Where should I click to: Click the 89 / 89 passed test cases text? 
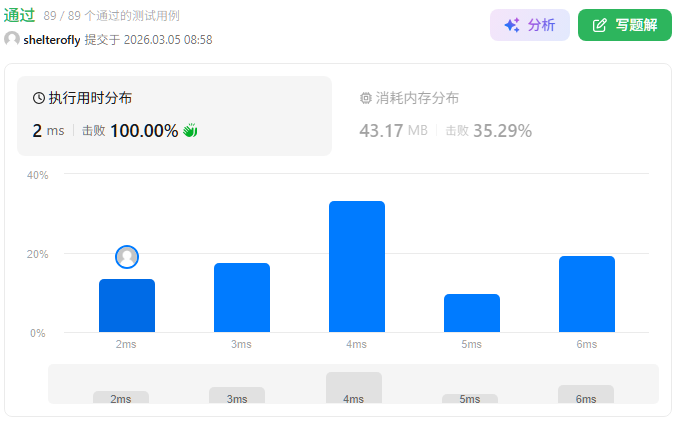click(112, 16)
